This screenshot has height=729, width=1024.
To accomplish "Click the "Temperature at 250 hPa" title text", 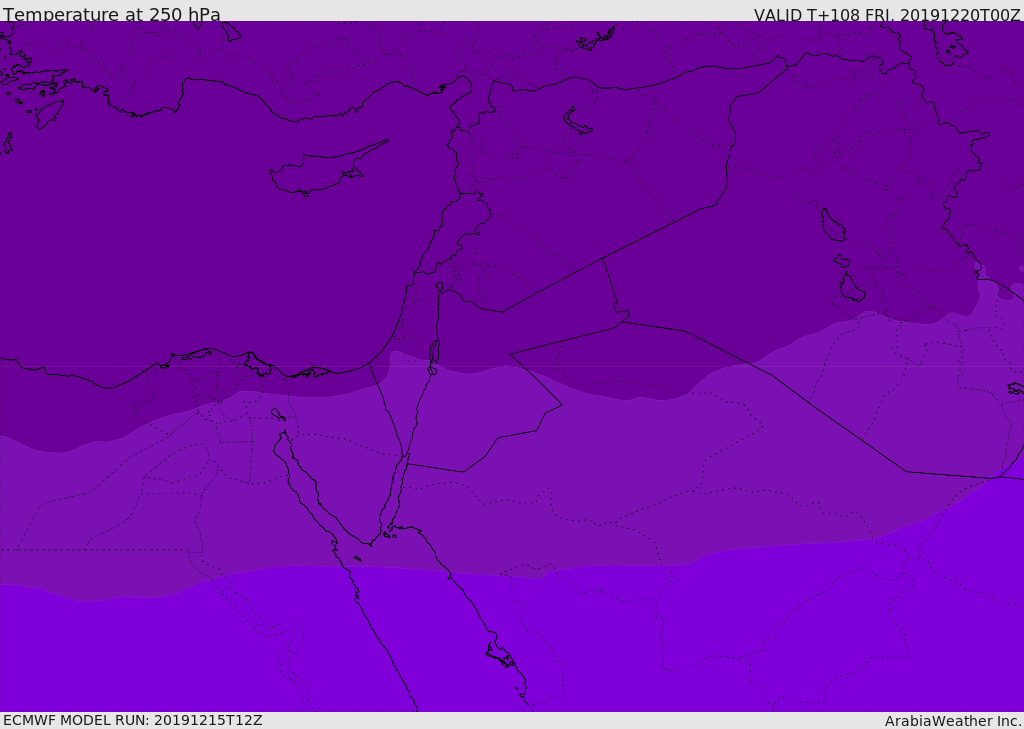I will tap(112, 14).
